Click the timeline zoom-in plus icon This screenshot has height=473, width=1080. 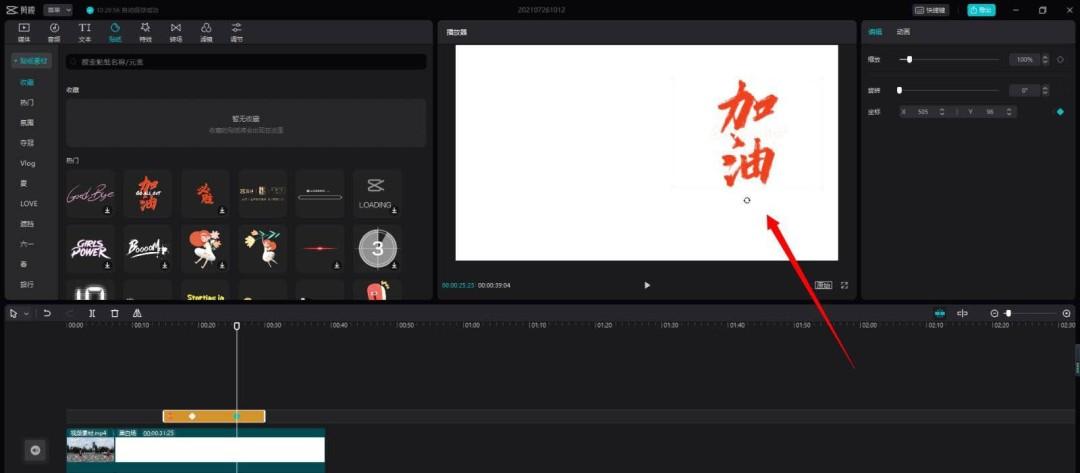[x=1066, y=313]
